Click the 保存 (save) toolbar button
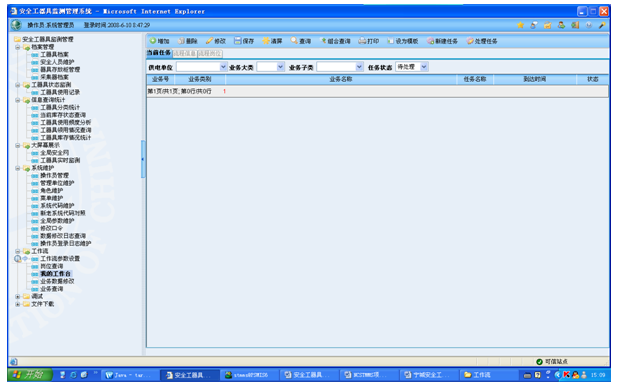The width and height of the screenshot is (617, 385). (244, 41)
